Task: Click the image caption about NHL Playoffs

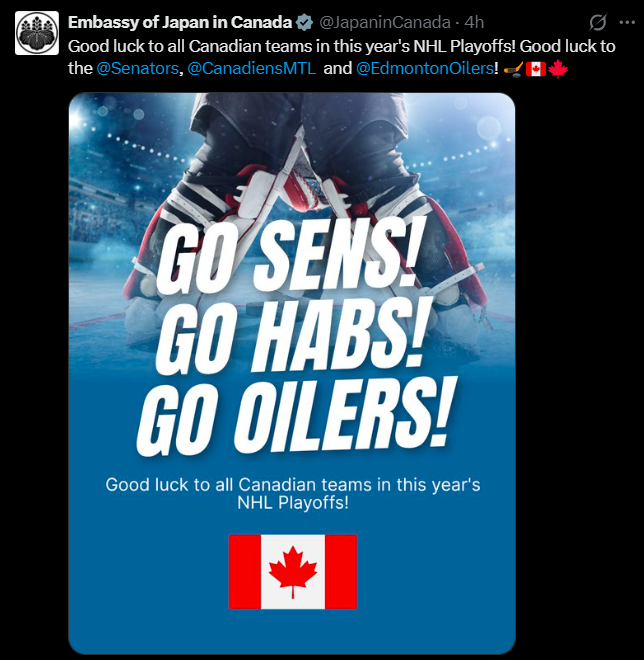Action: 292,494
